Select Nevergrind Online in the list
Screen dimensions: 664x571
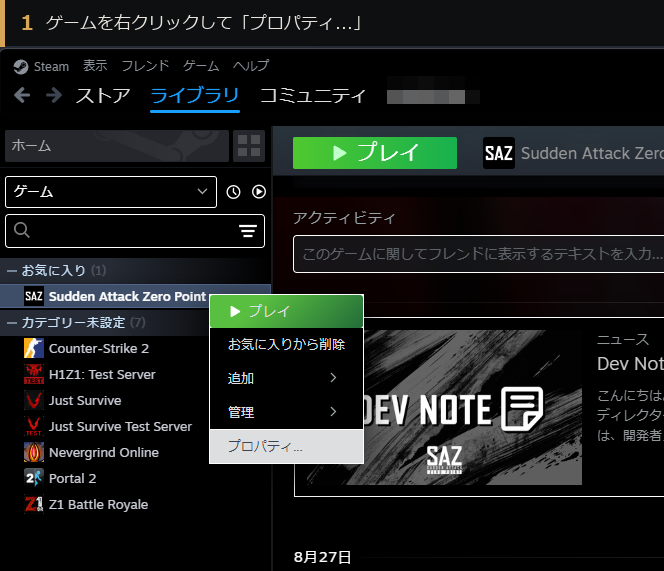click(104, 452)
